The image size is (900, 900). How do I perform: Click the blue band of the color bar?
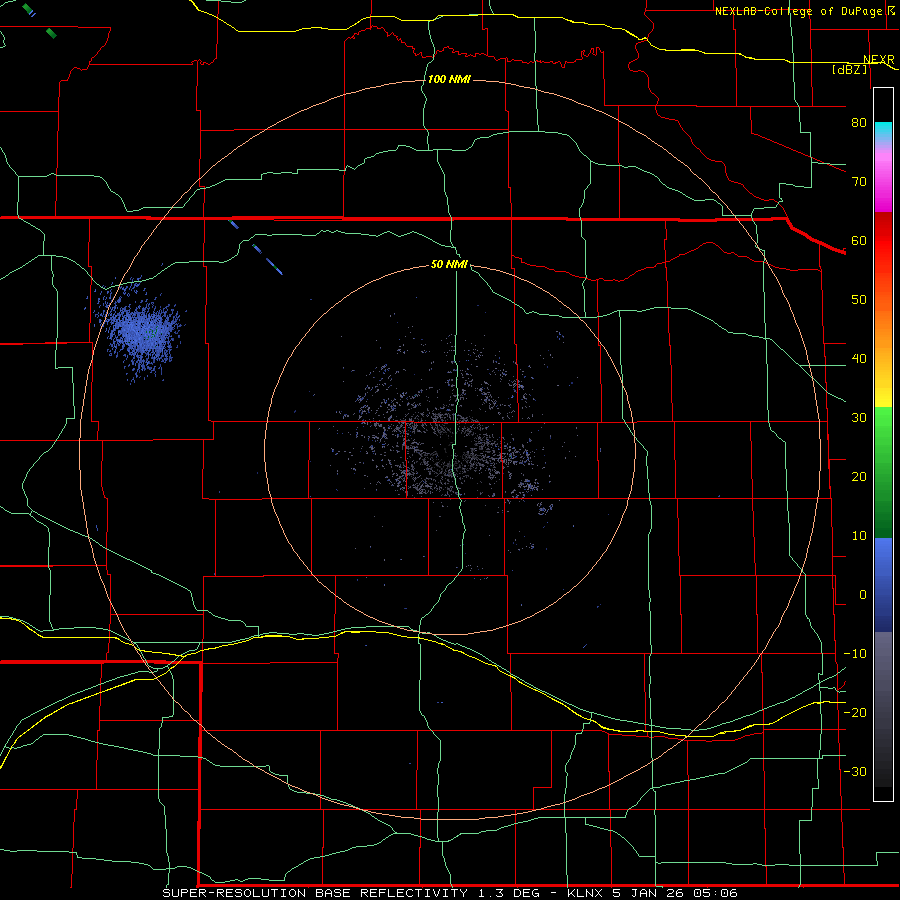[x=883, y=585]
